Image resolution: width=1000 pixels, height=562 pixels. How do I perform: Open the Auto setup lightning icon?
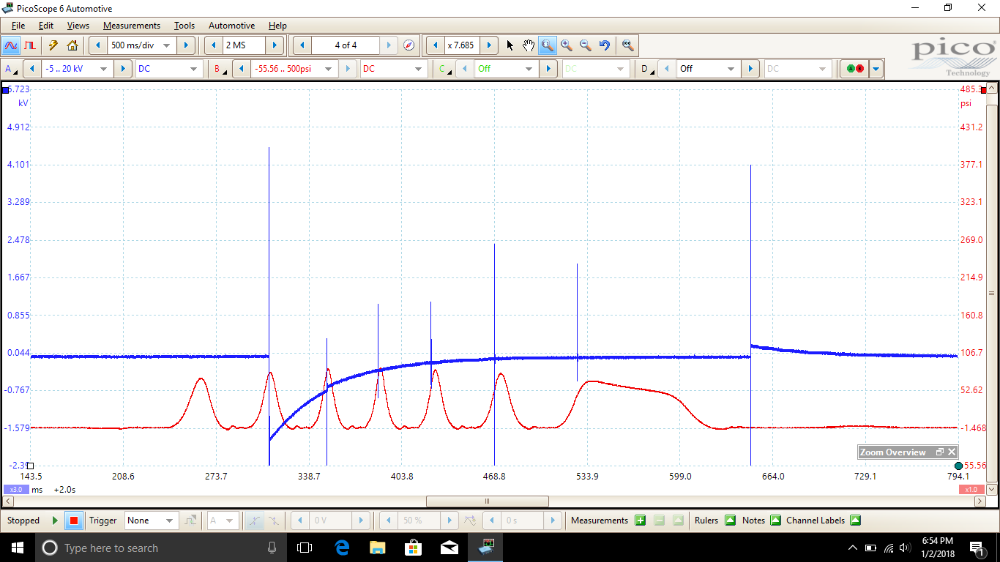[53, 45]
